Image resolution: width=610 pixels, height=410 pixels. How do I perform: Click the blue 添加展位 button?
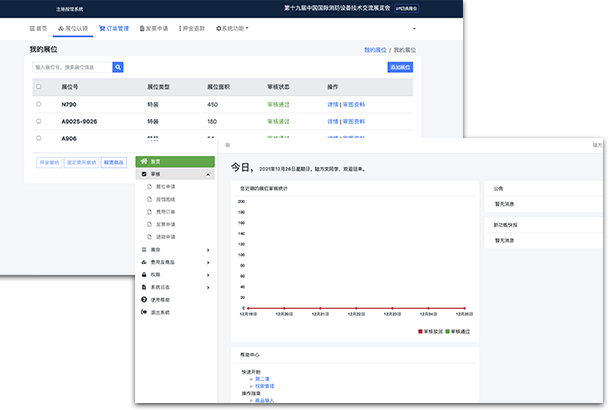(399, 67)
